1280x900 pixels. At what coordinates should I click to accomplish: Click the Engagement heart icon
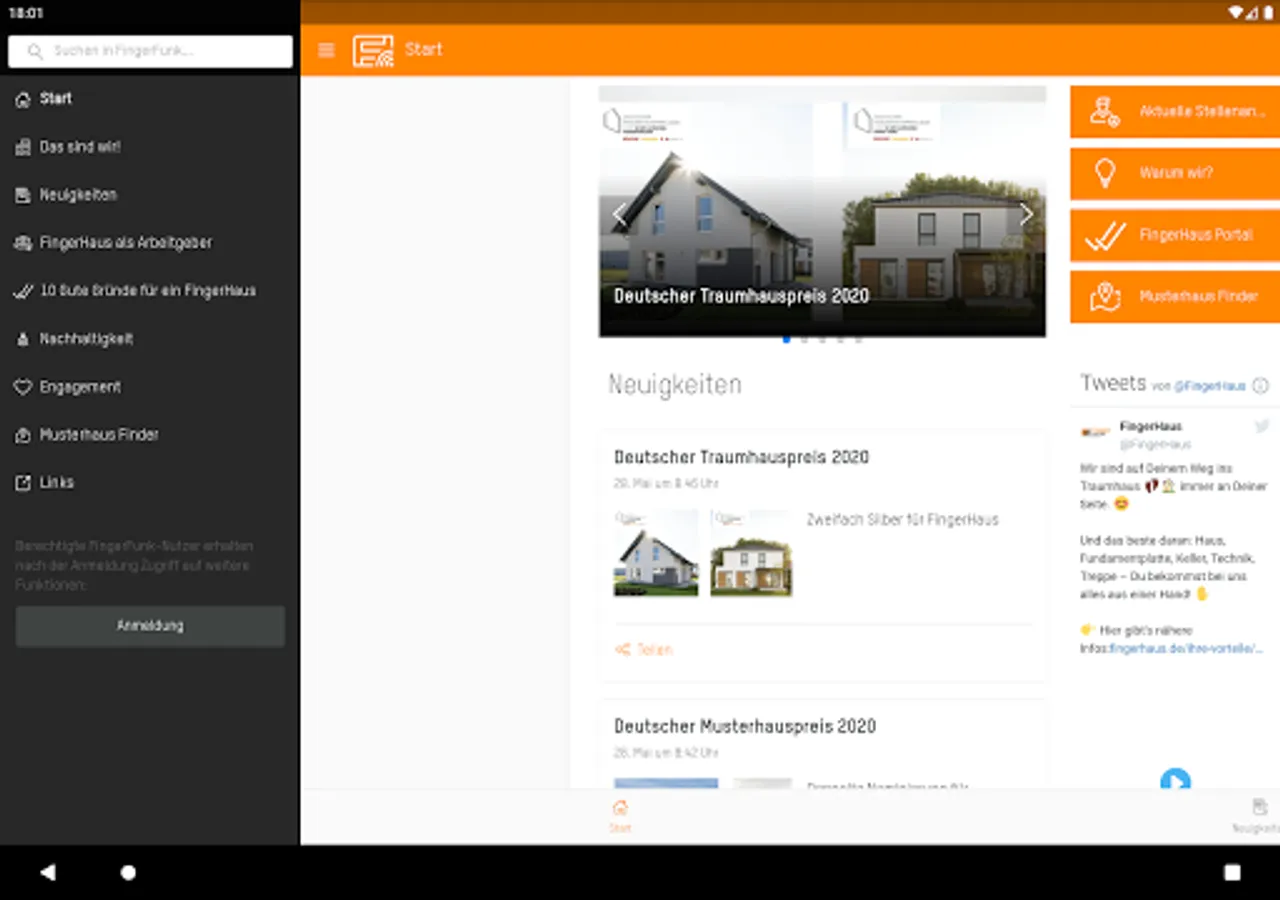pos(23,387)
